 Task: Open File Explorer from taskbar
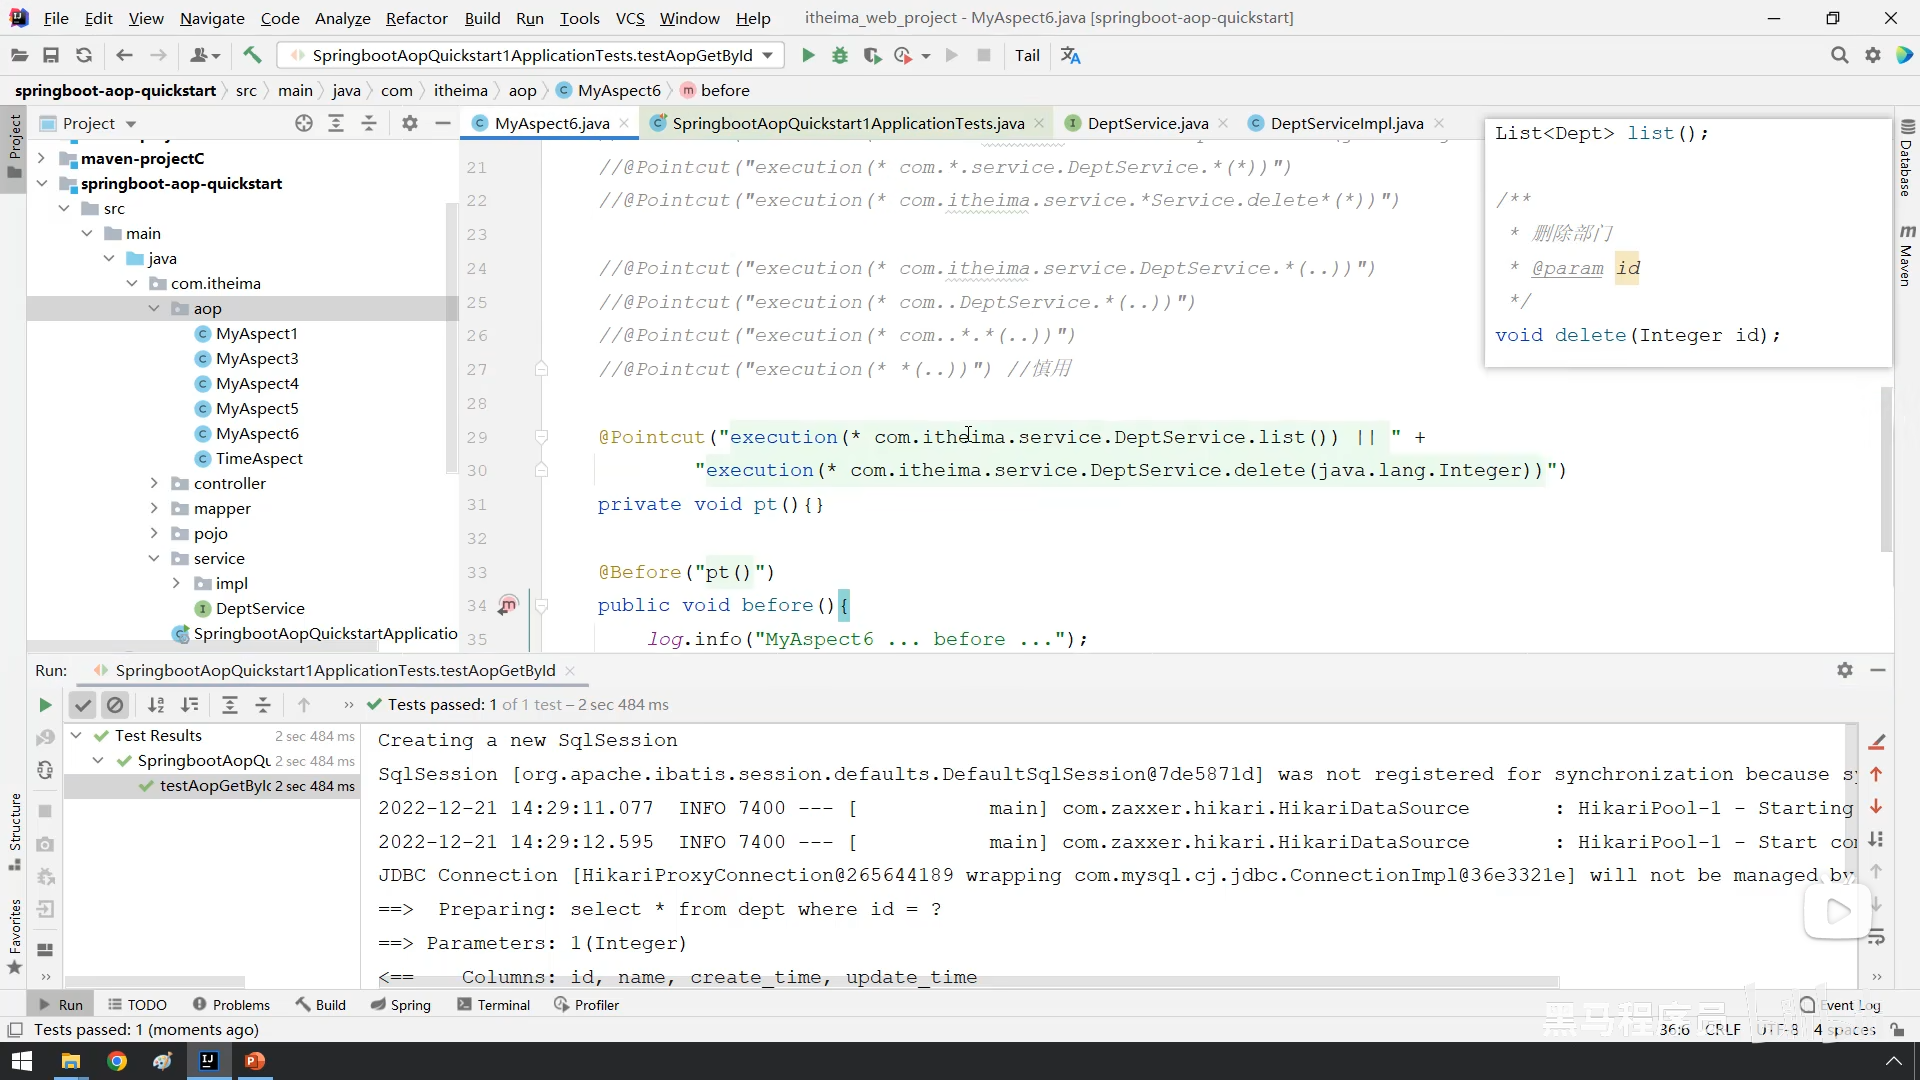pyautogui.click(x=70, y=1061)
